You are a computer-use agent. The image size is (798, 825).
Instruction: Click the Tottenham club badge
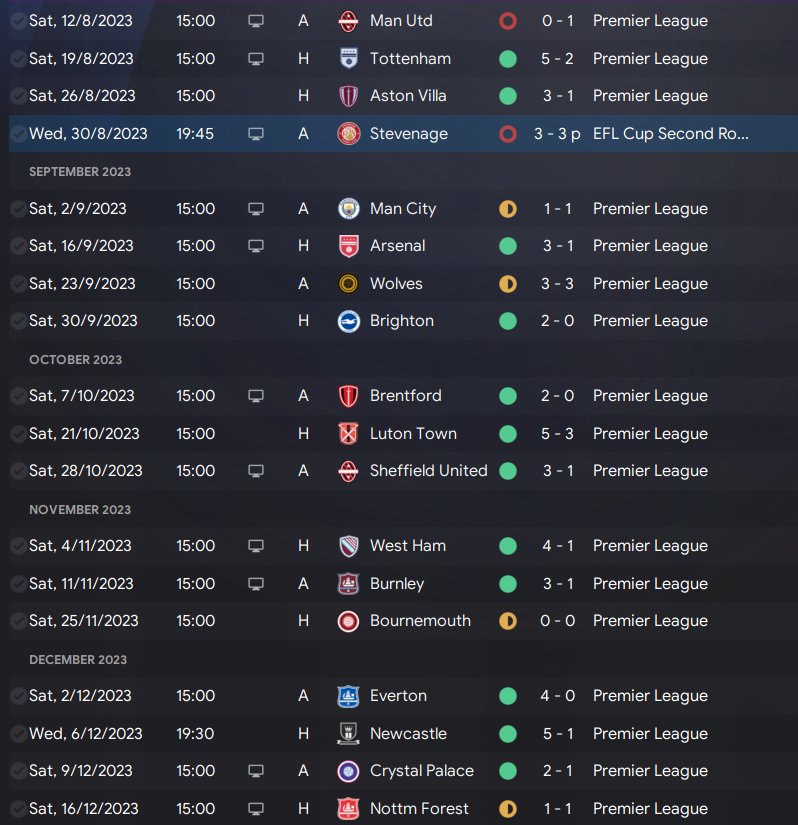(348, 59)
